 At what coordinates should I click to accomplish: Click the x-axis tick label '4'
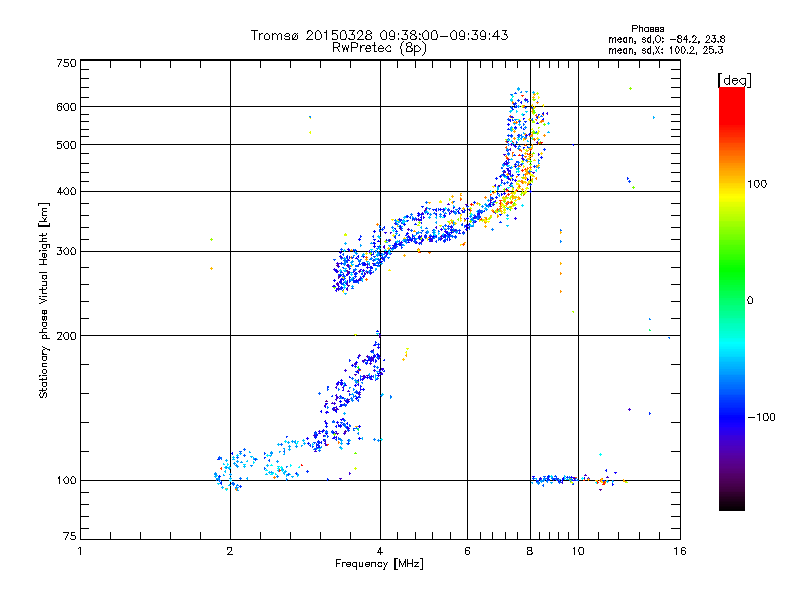pos(380,551)
